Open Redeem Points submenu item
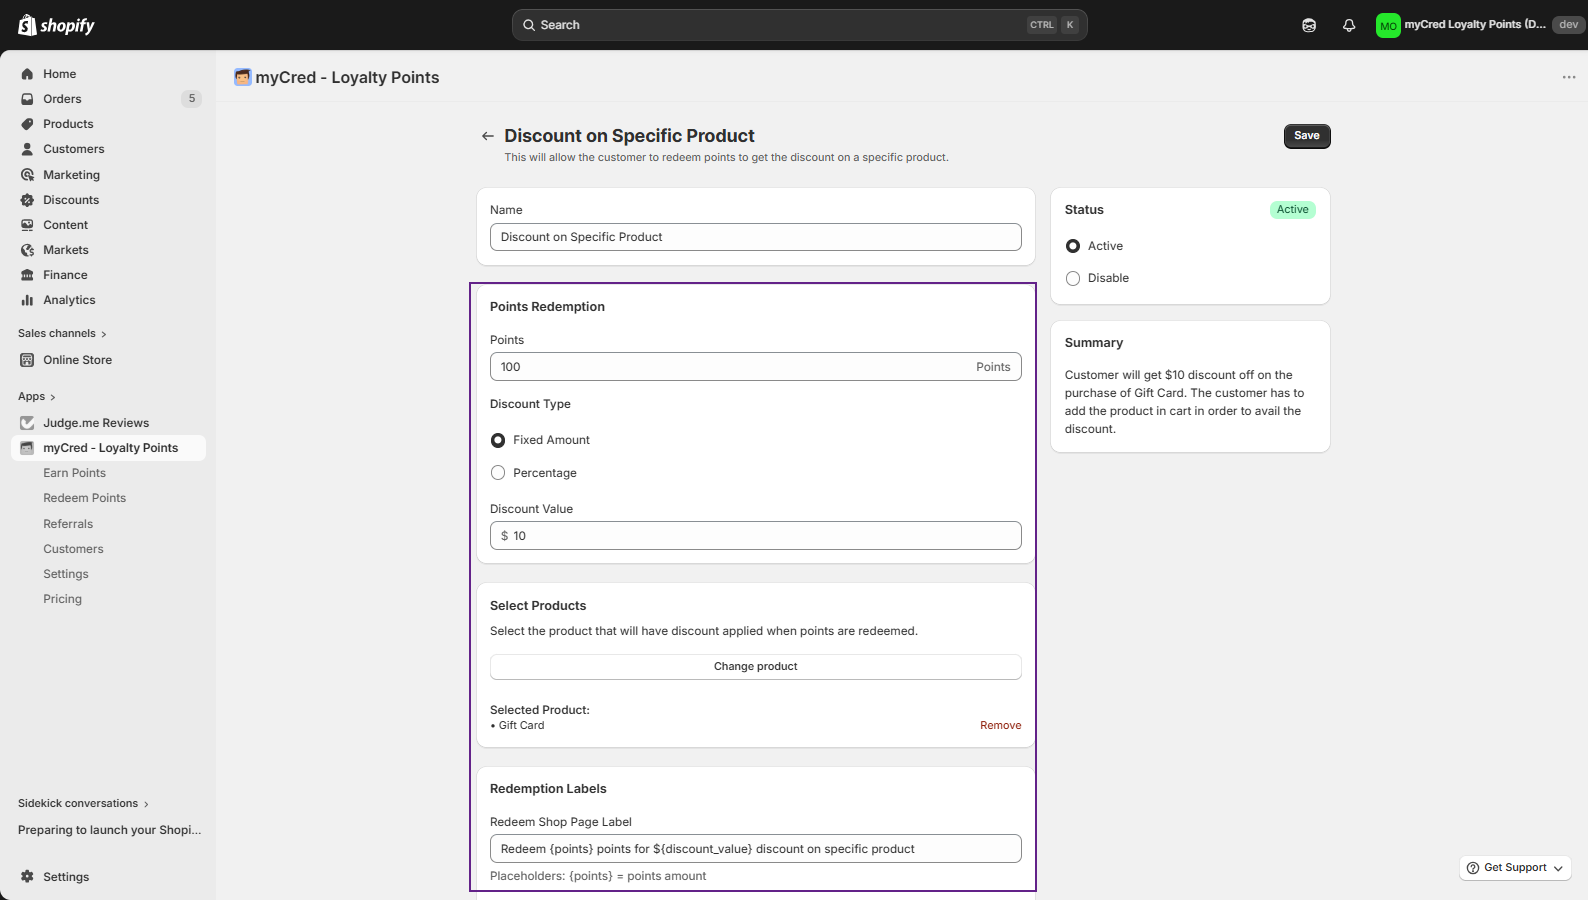The image size is (1588, 900). (x=84, y=498)
